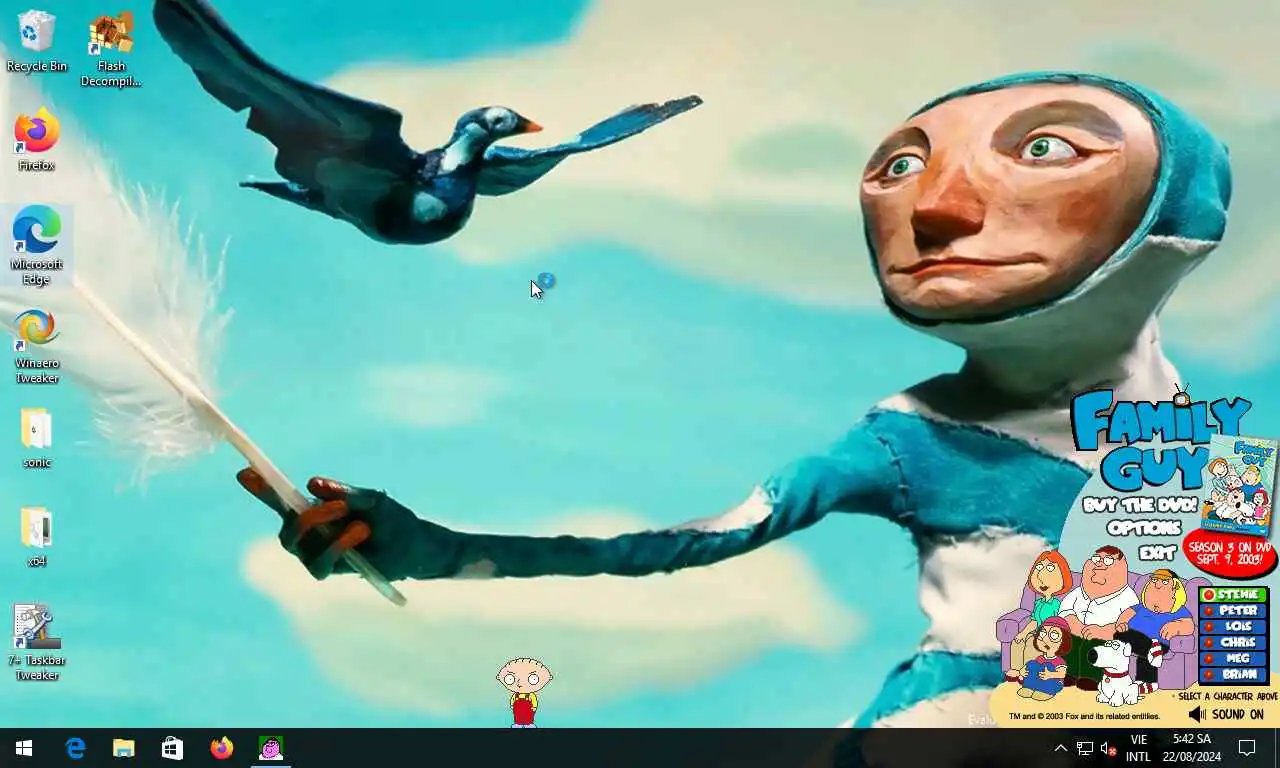Open the notification center icon
The width and height of the screenshot is (1280, 768).
[x=1247, y=748]
